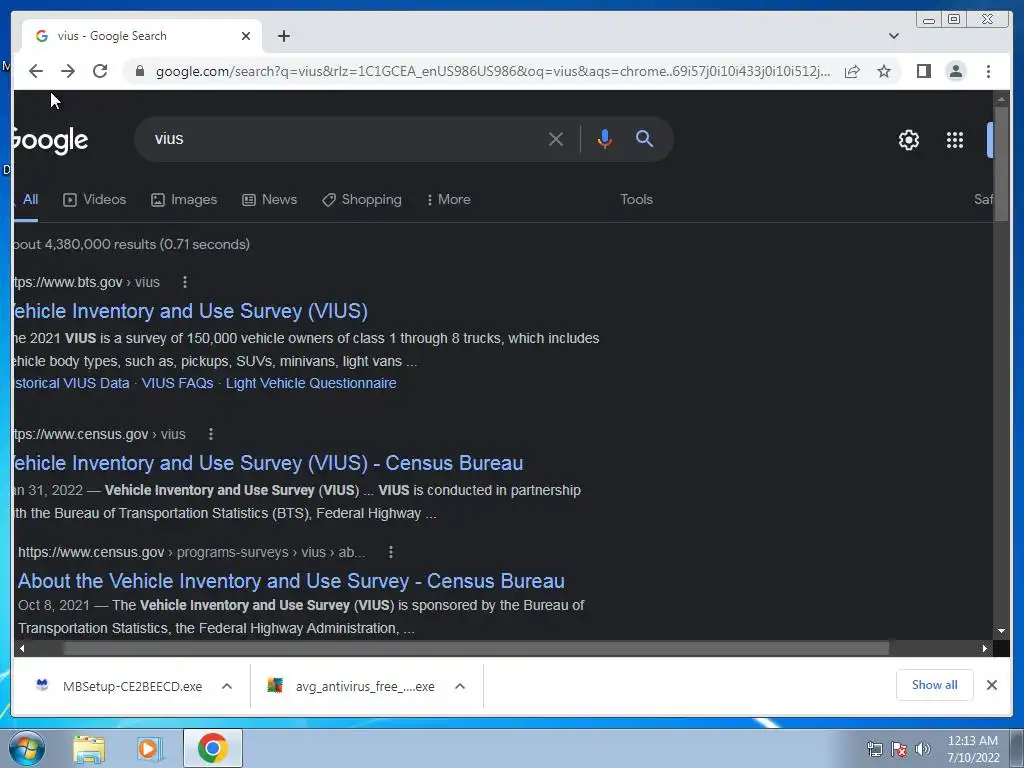Viewport: 1024px width, 768px height.
Task: Go forward in browser history
Action: point(68,71)
